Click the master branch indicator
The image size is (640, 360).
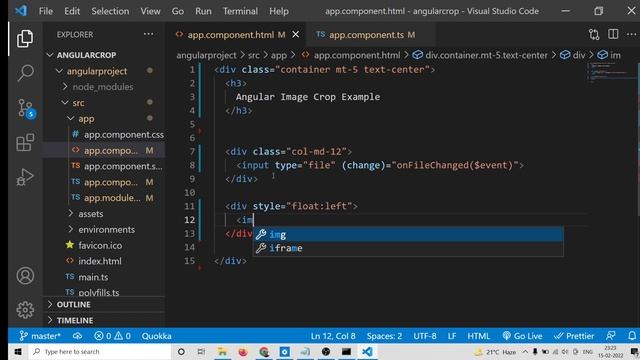(40, 336)
